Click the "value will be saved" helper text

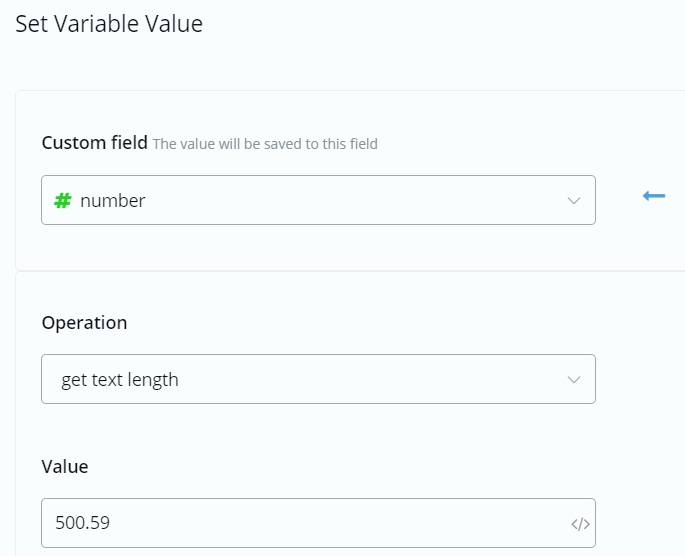tap(265, 144)
